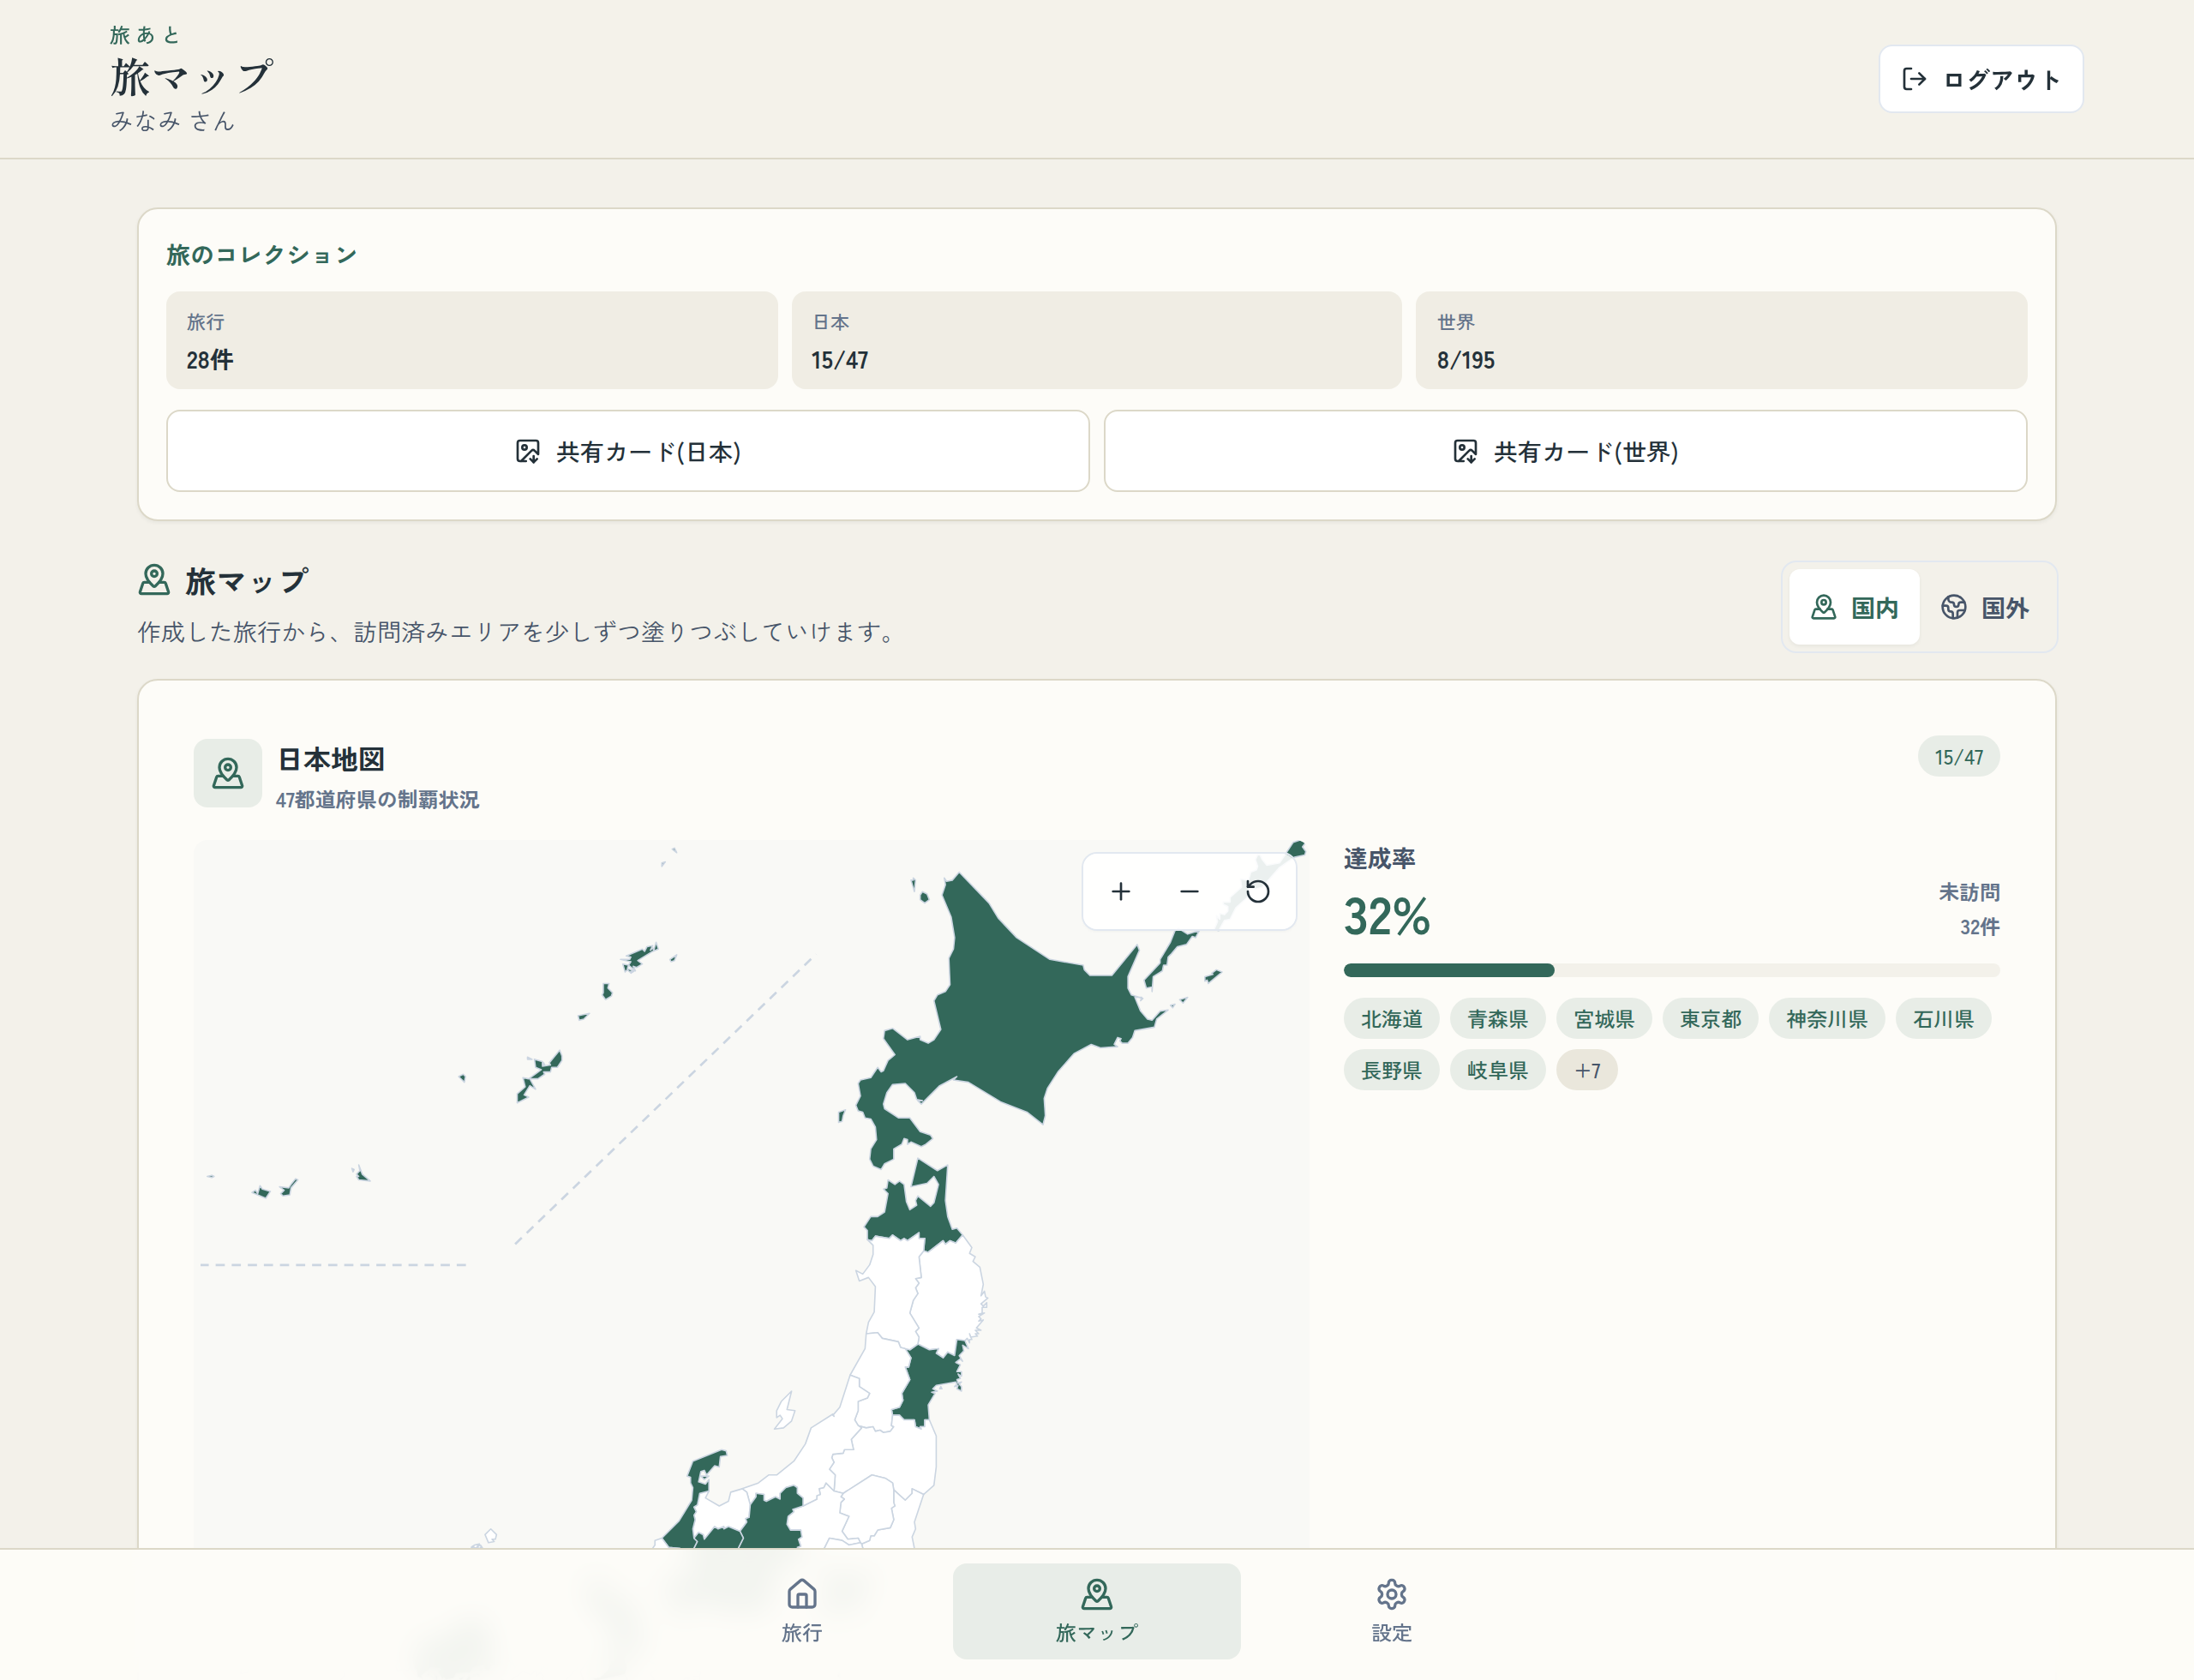Click the 日本 15/47 stat tile
The image size is (2194, 1680).
[1097, 340]
